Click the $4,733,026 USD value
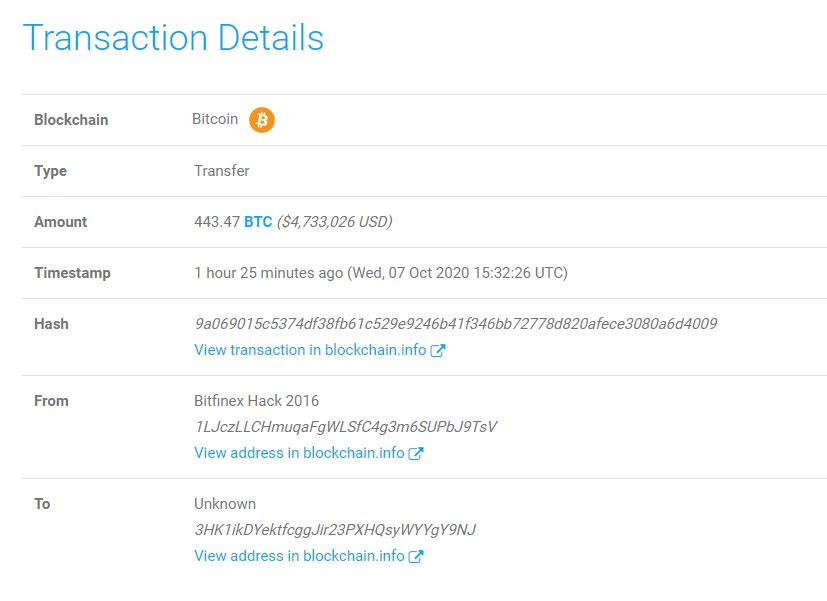 (334, 222)
